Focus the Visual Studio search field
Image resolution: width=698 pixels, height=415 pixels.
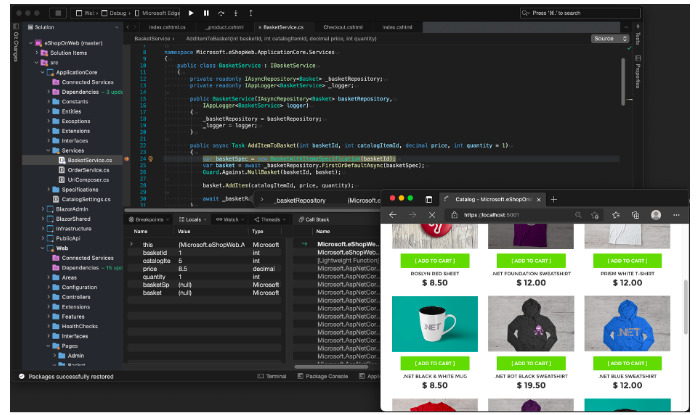pos(580,13)
